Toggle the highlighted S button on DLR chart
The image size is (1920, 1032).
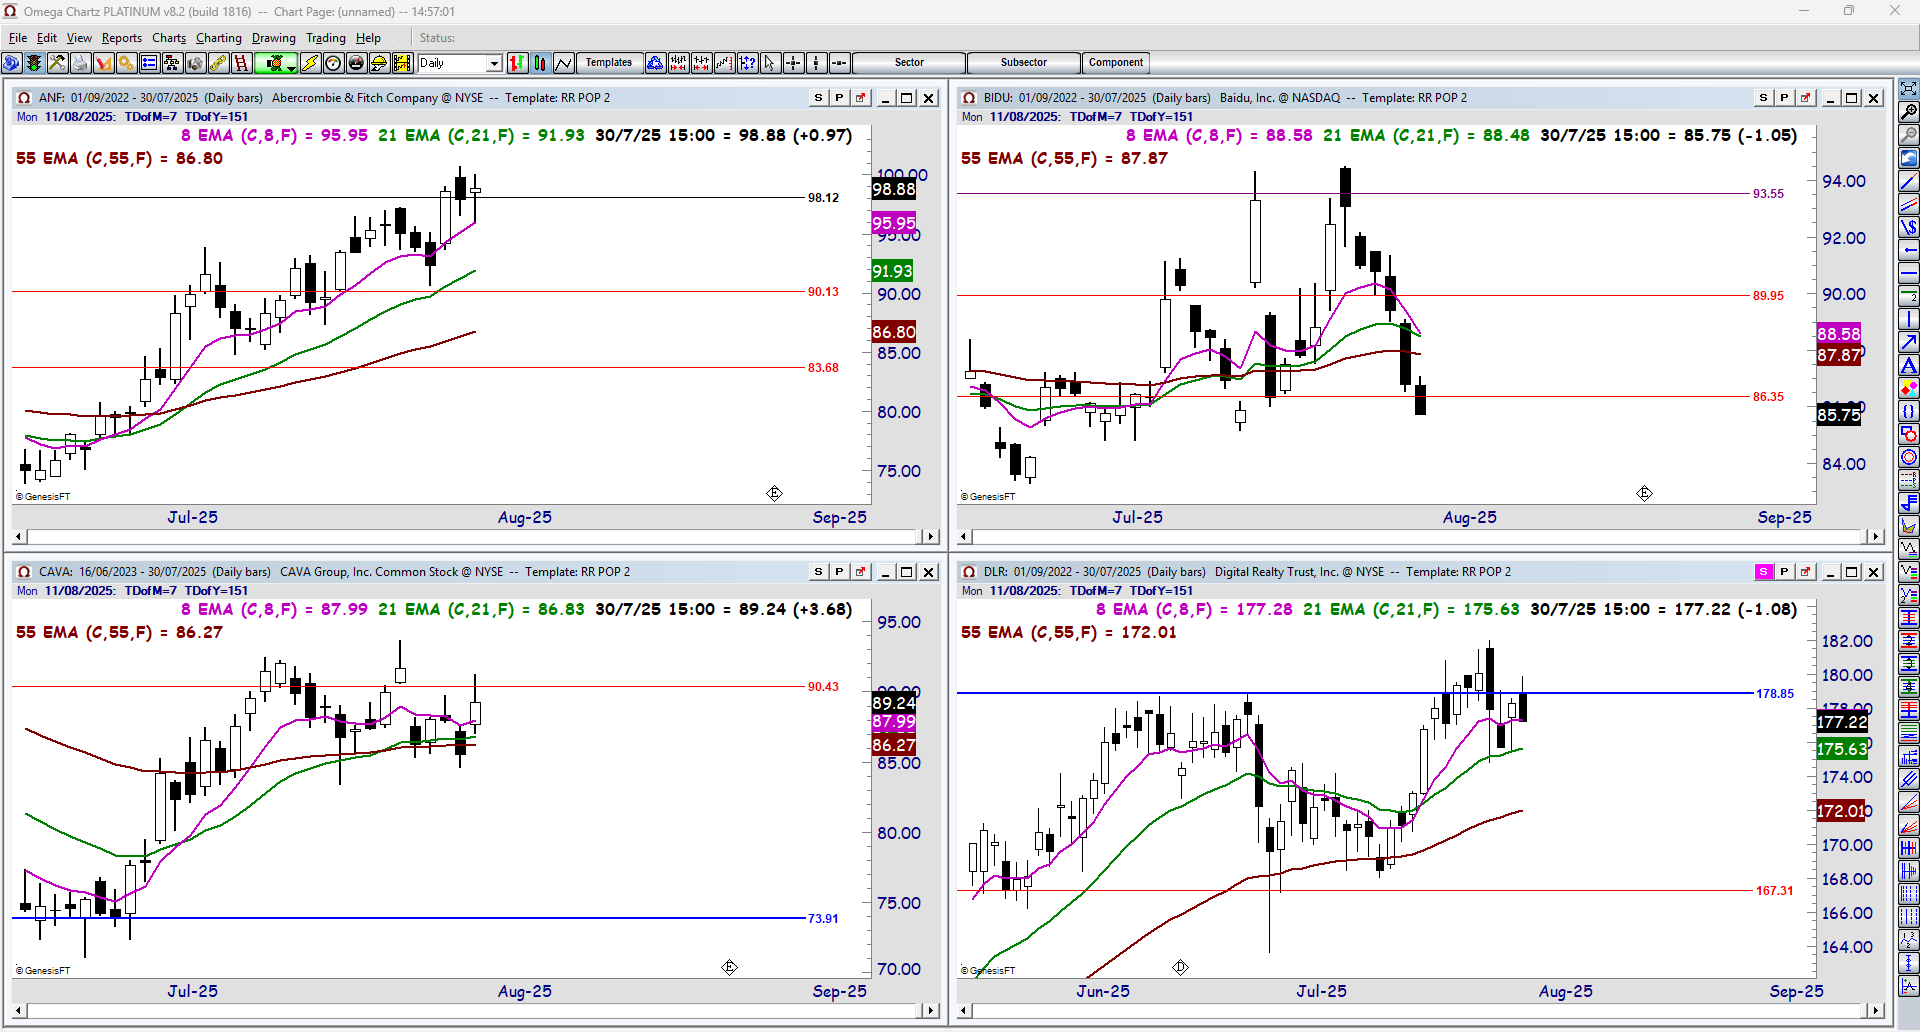[1763, 572]
